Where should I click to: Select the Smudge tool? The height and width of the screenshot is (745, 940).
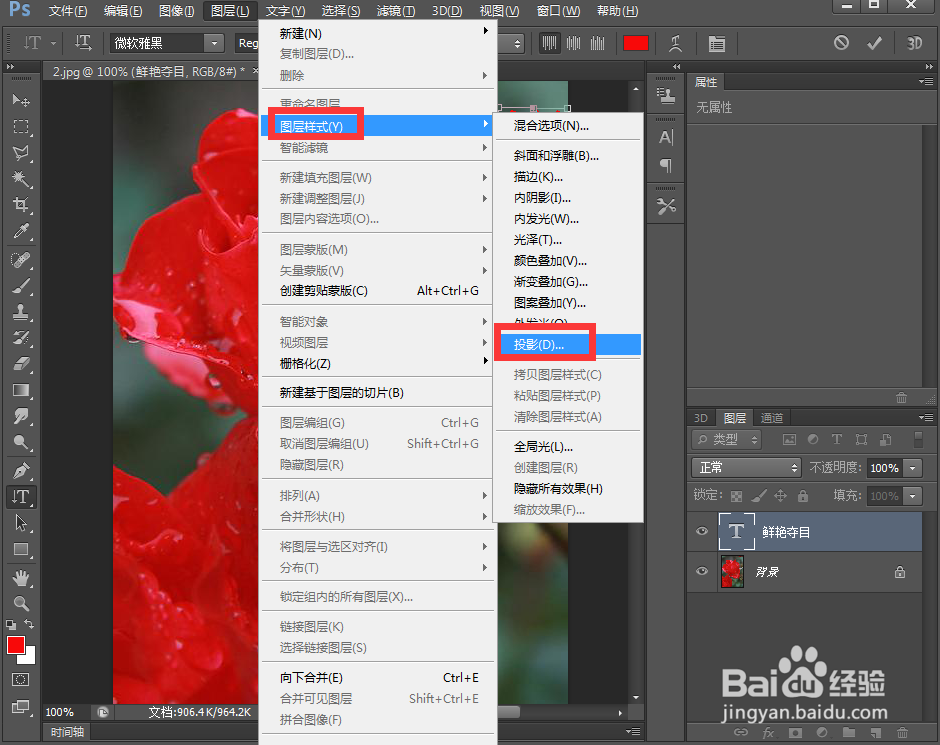point(21,416)
